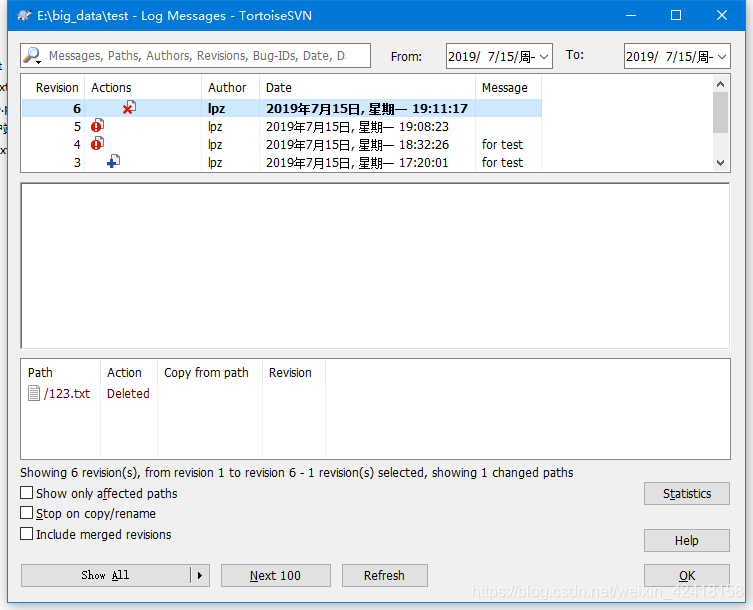753x610 pixels.
Task: Click date '19:08:23' of revision 5
Action: (x=424, y=127)
